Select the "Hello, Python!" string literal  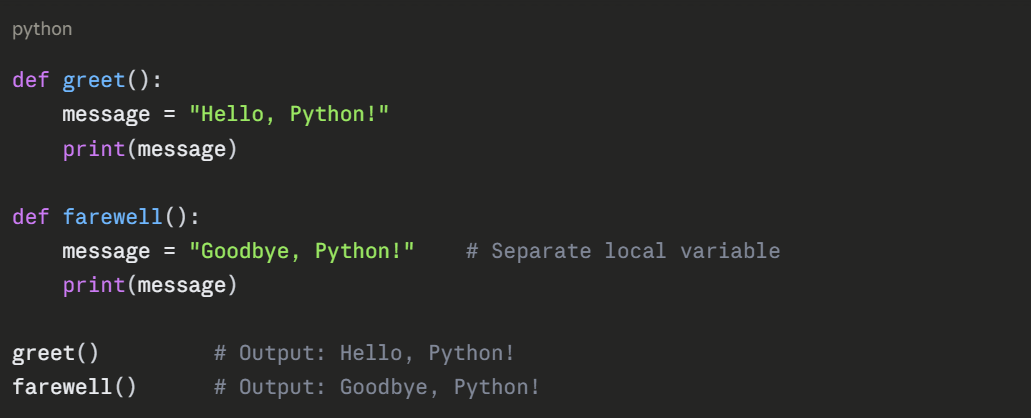(x=289, y=114)
